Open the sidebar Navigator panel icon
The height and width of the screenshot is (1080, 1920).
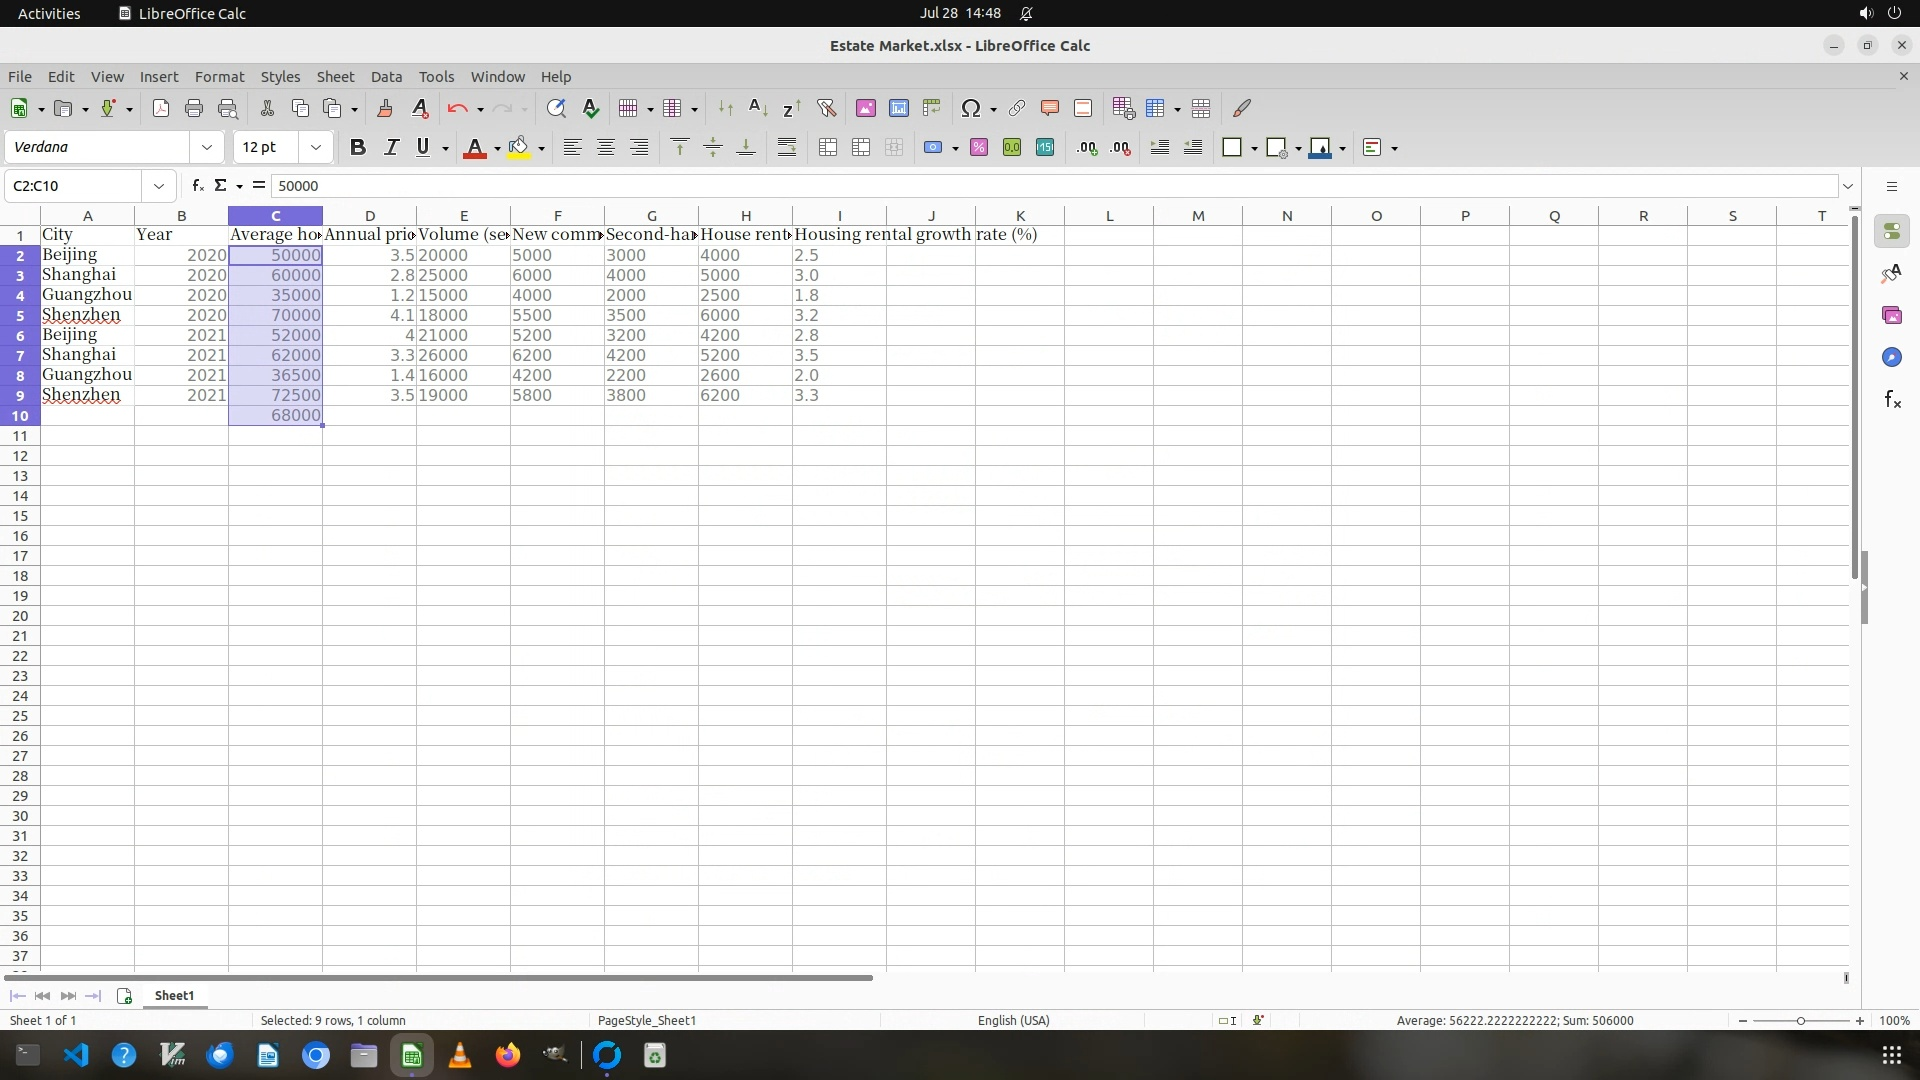[1892, 358]
